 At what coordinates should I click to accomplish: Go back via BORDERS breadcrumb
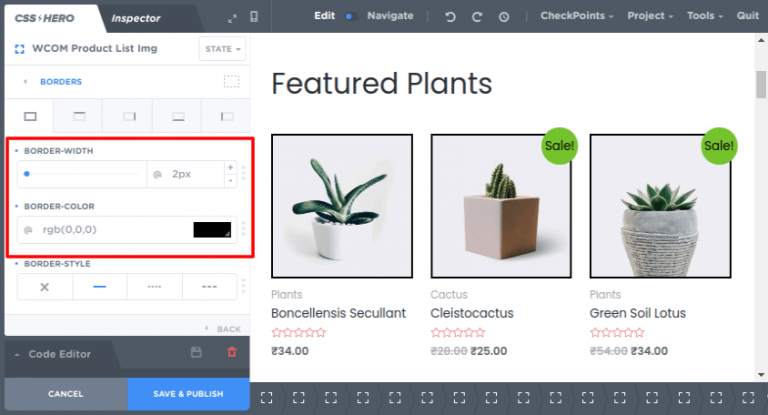tap(61, 82)
